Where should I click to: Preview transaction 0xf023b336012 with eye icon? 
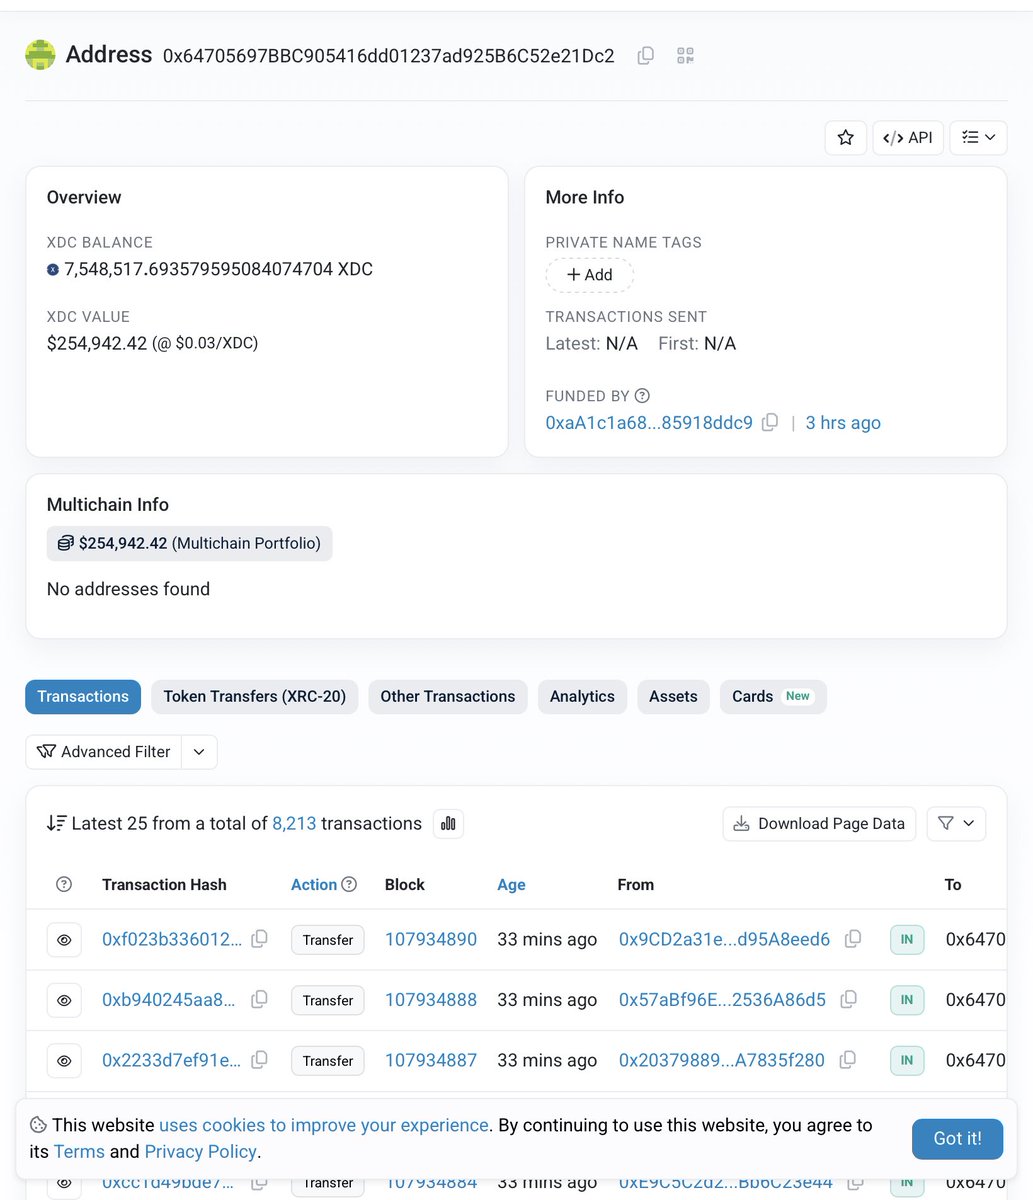click(64, 940)
